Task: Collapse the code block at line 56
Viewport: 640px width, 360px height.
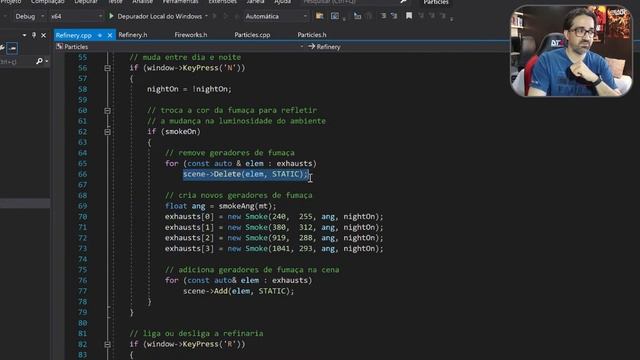Action: click(x=107, y=68)
